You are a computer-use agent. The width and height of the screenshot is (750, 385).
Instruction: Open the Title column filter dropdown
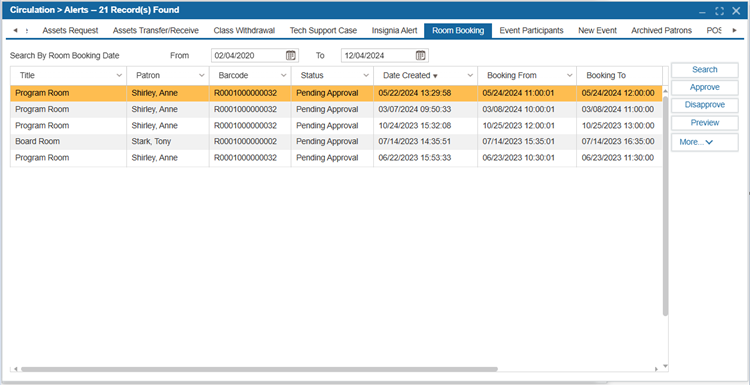[119, 76]
